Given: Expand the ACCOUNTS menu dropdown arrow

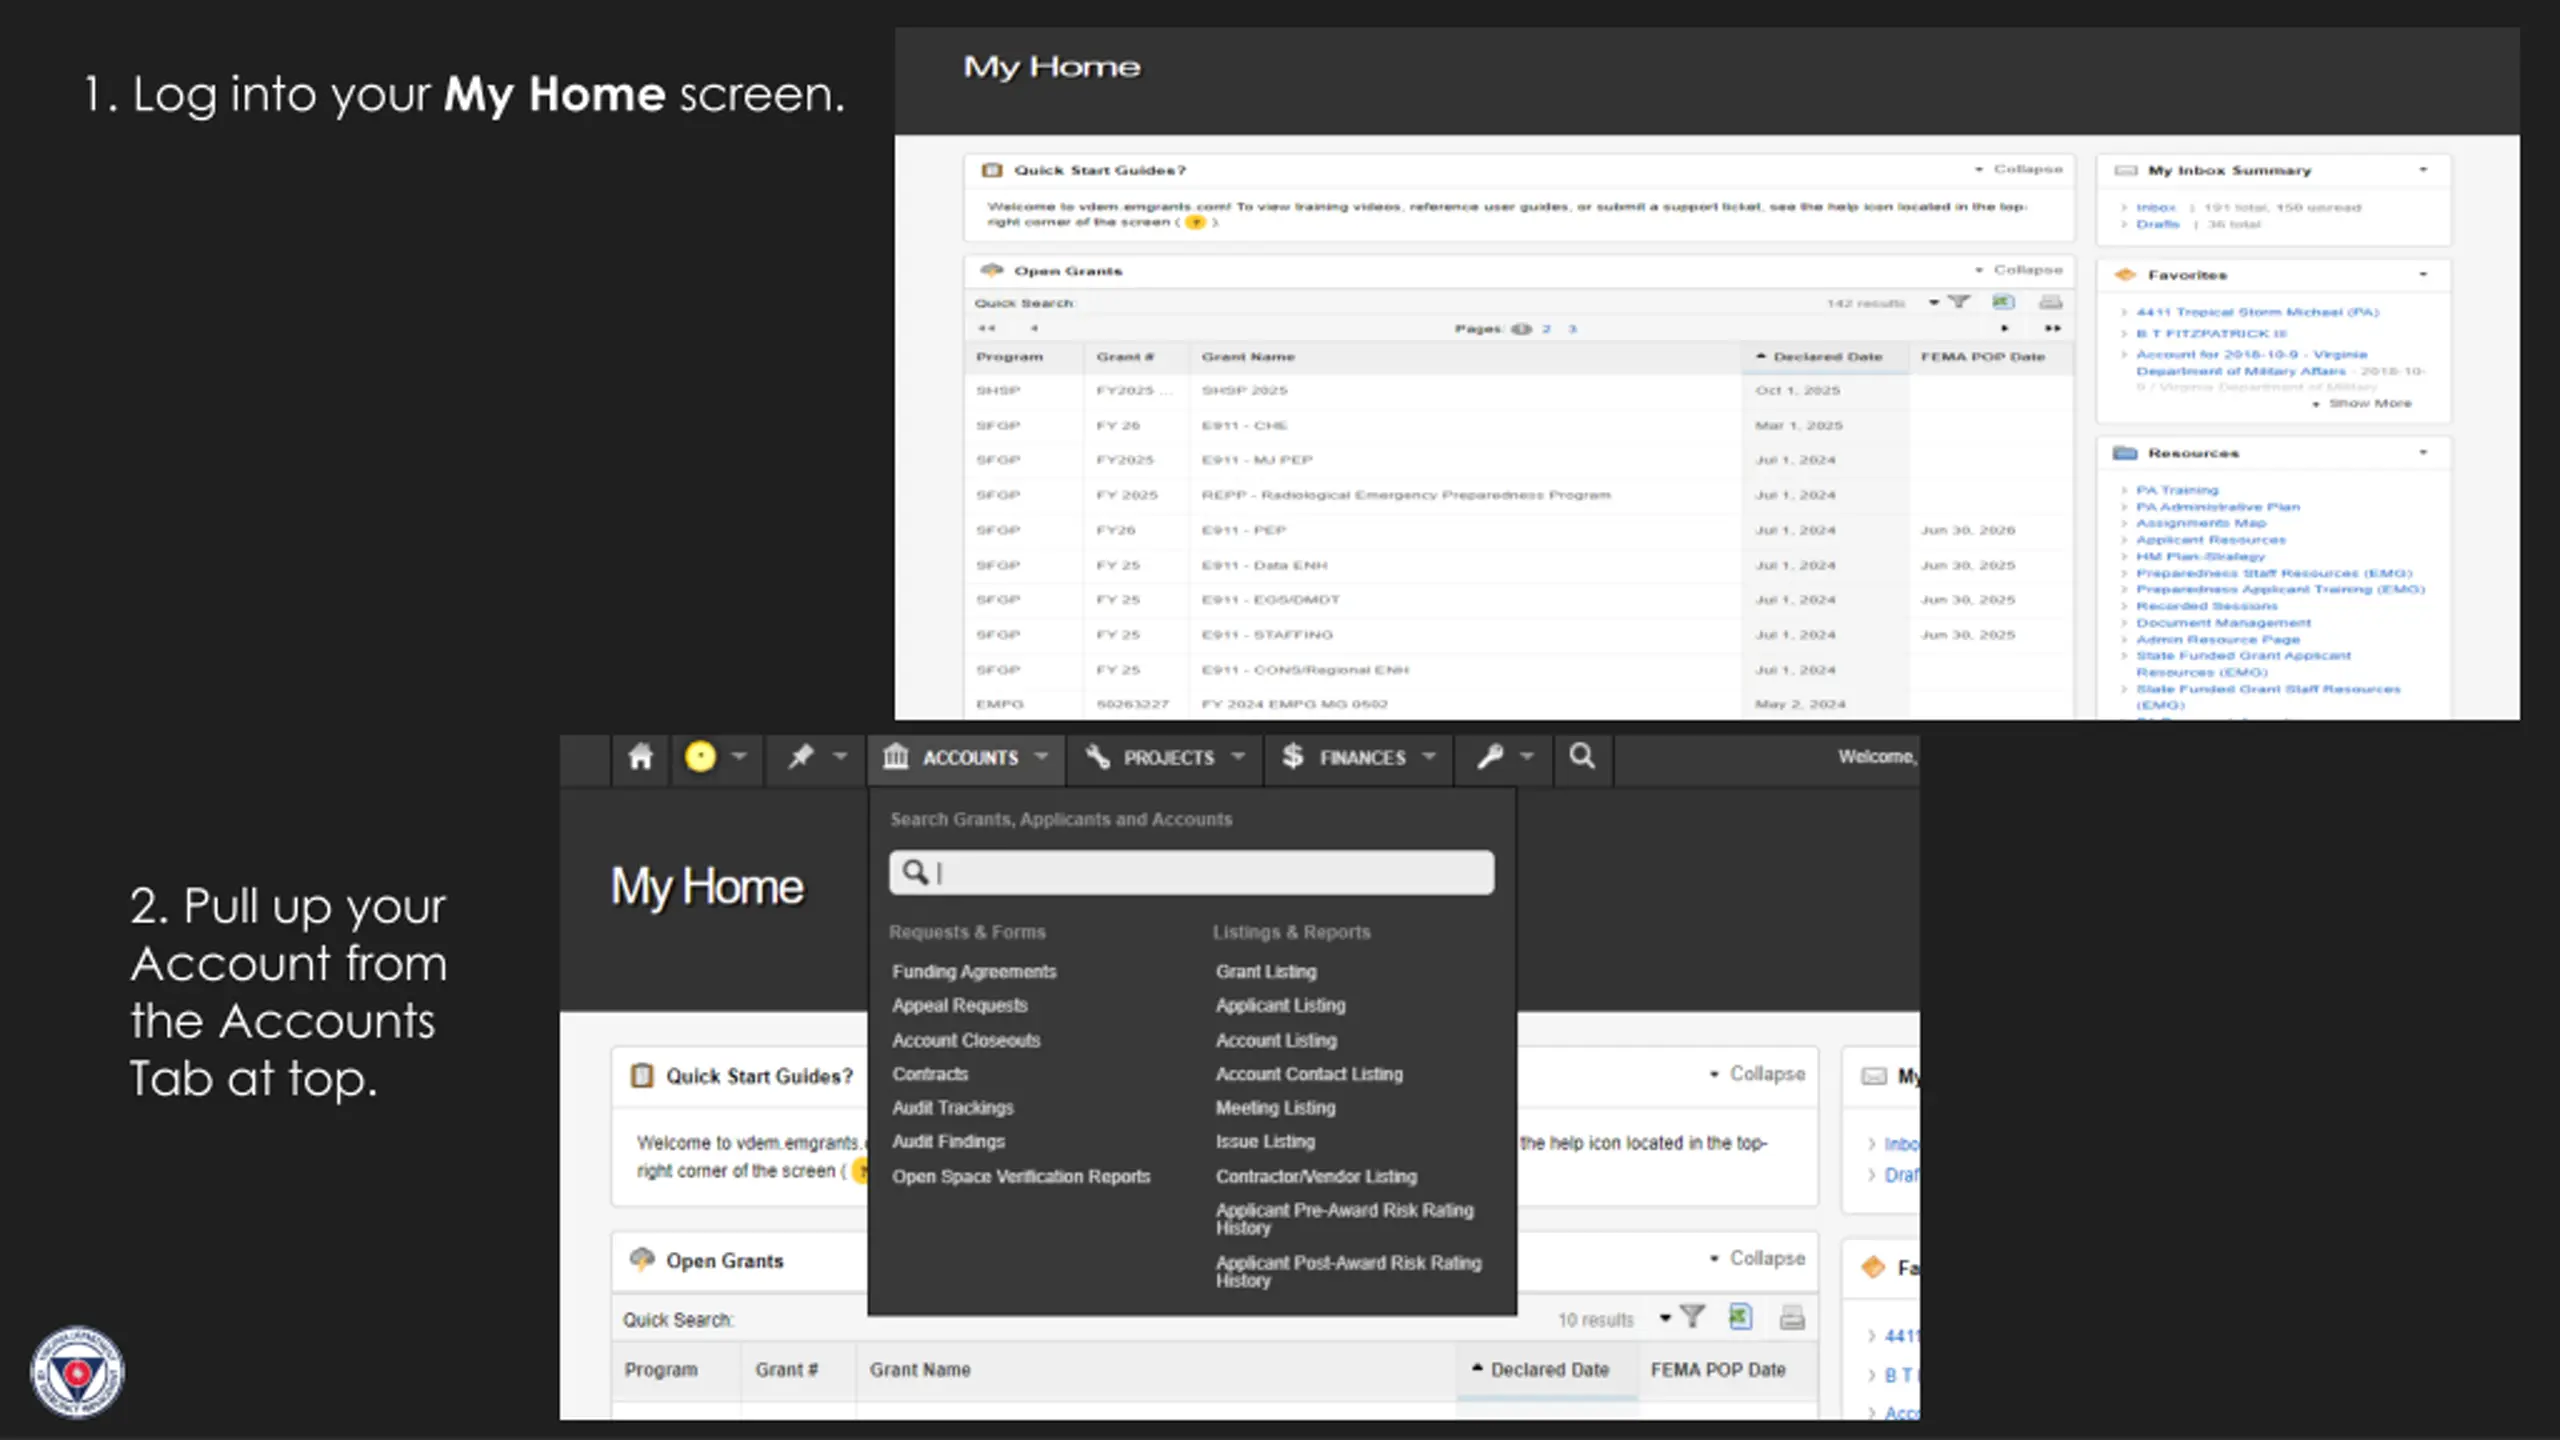Looking at the screenshot, I should click(1041, 757).
